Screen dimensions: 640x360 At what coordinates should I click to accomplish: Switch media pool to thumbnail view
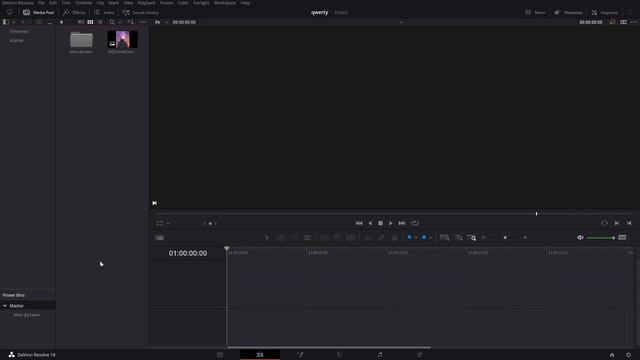coord(90,22)
